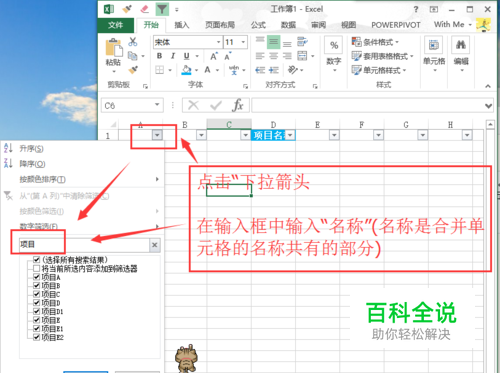This screenshot has height=373, width=500.
Task: Open the font name 宋体 dropdown
Action: pyautogui.click(x=219, y=42)
